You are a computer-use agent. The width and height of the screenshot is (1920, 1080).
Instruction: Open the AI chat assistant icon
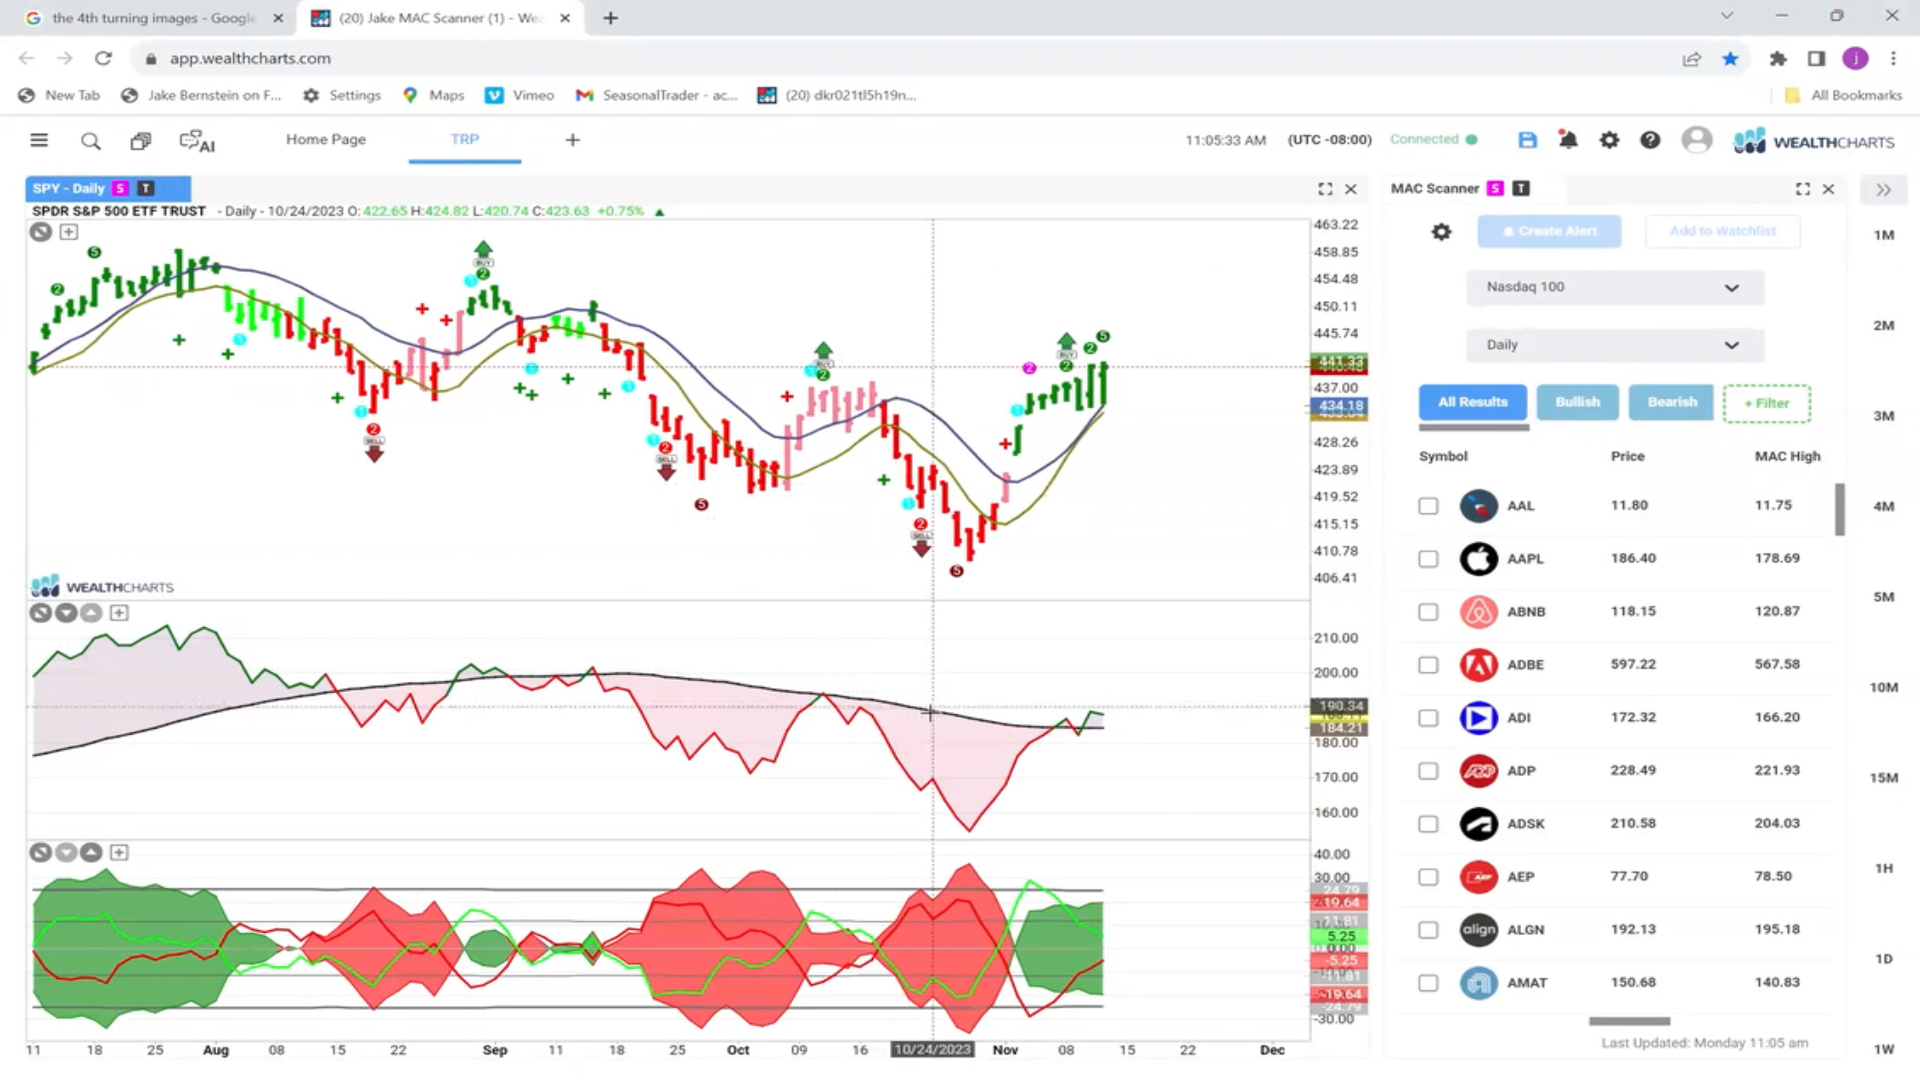[x=197, y=141]
